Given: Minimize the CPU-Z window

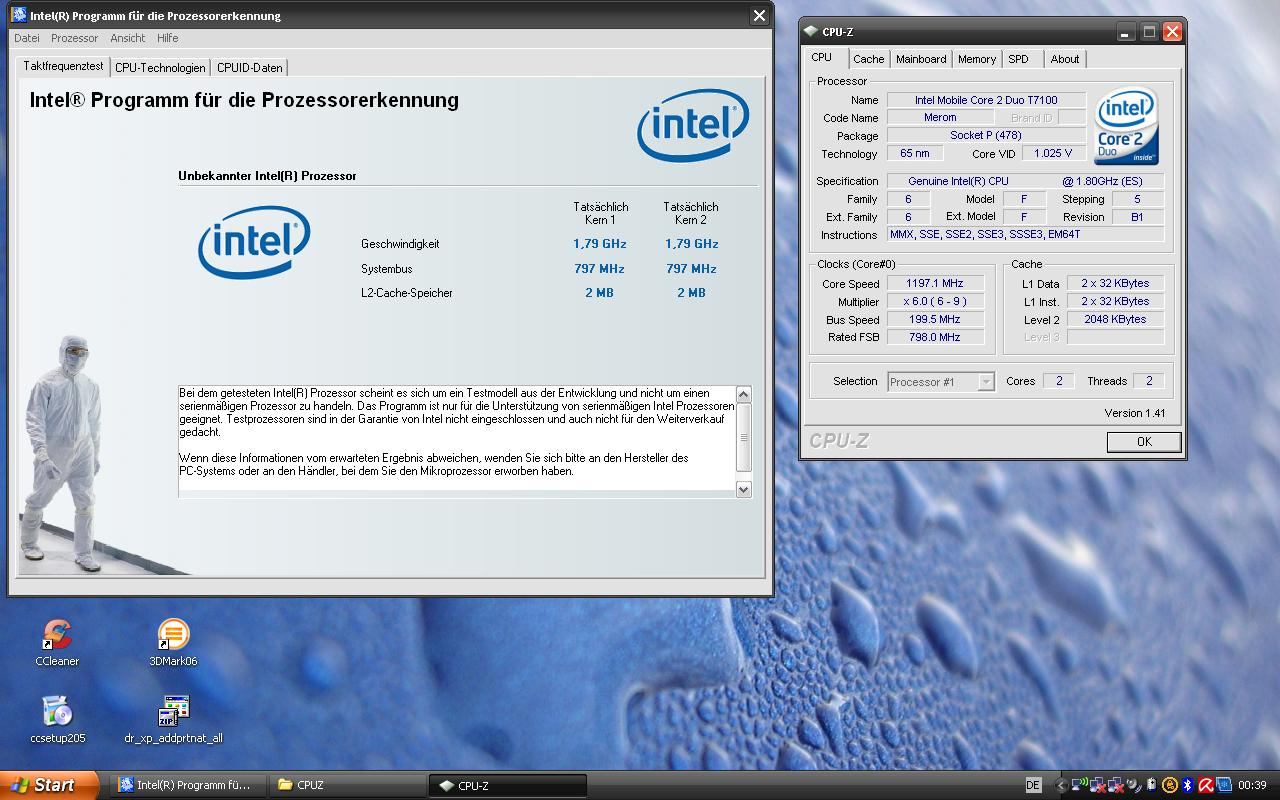Looking at the screenshot, I should pos(1125,32).
